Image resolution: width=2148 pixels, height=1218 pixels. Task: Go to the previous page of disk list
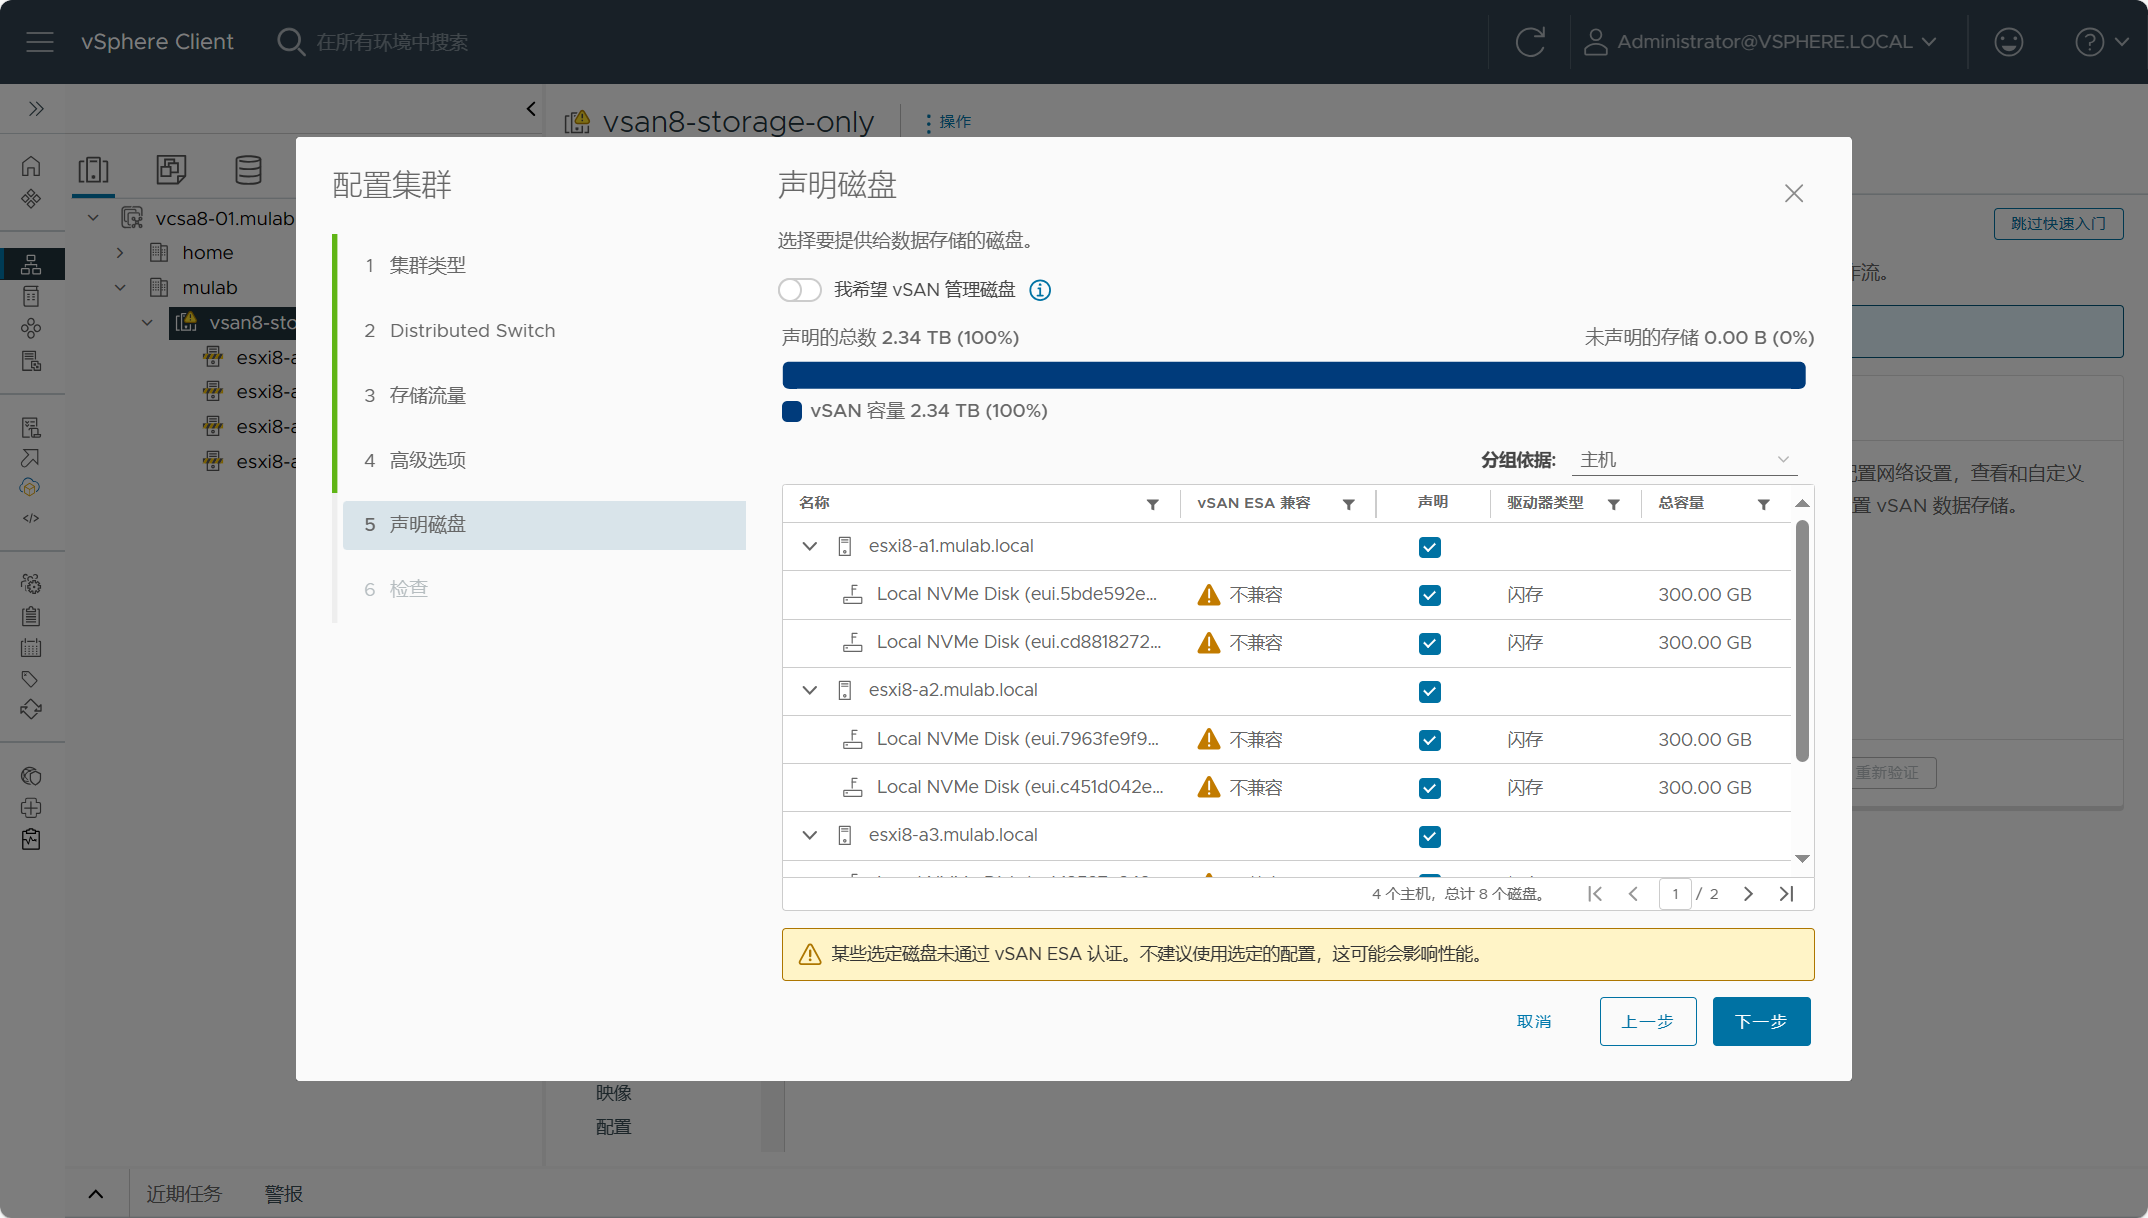tap(1633, 894)
